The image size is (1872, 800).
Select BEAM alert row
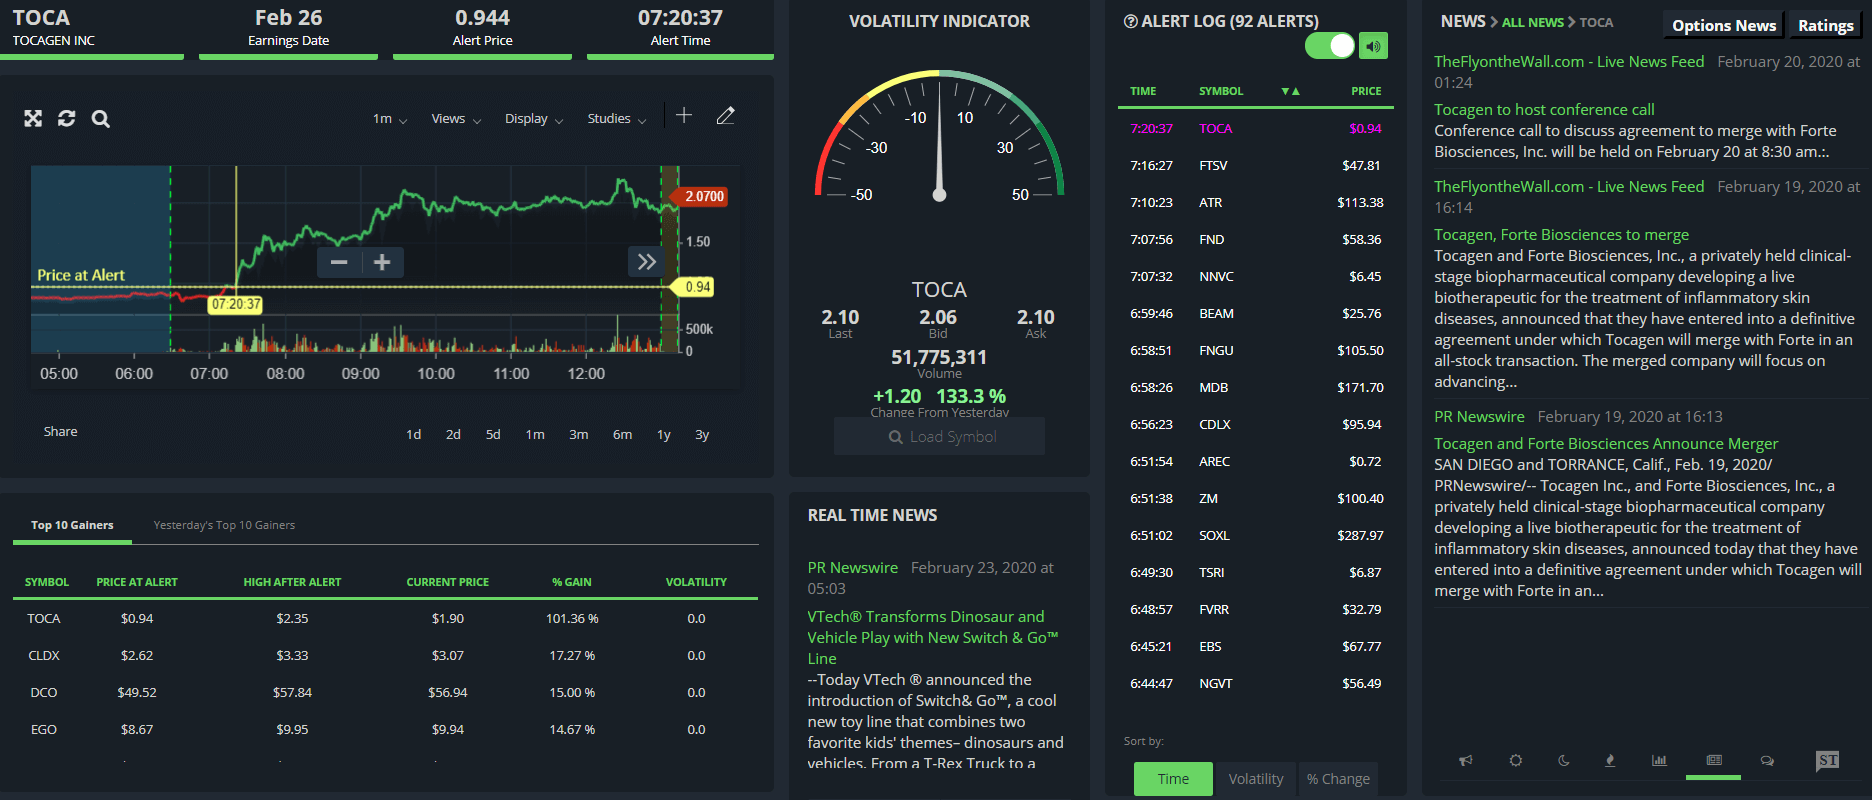pyautogui.click(x=1255, y=313)
